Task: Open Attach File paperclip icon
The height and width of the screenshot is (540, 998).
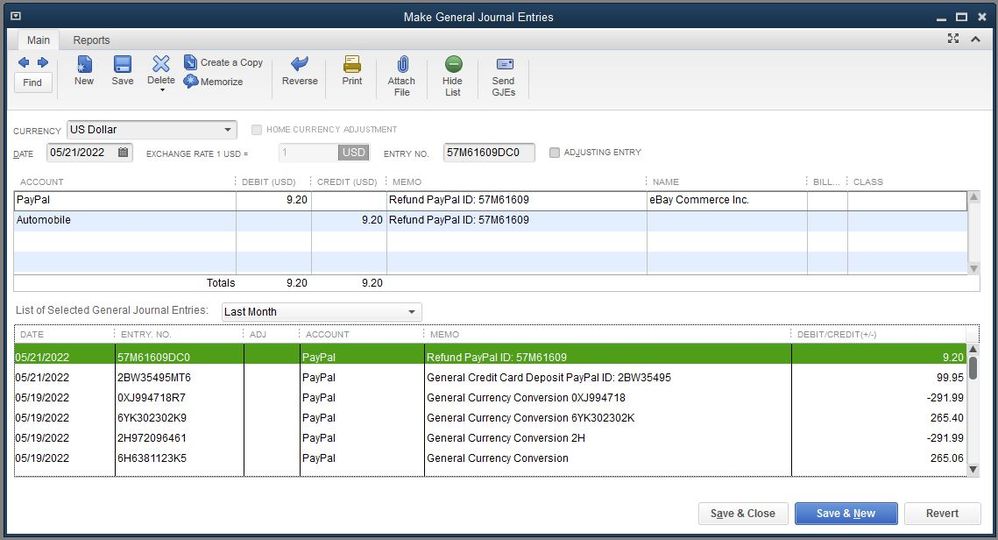Action: point(401,66)
